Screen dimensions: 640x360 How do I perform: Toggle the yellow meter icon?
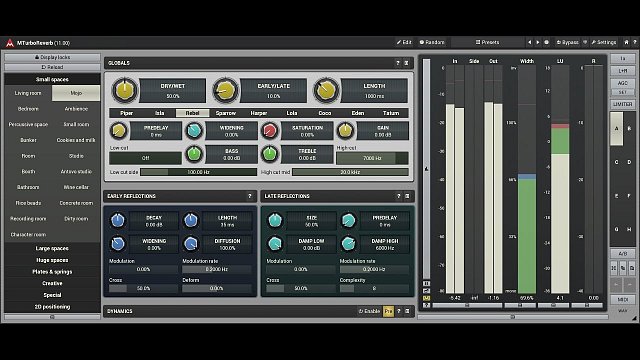click(426, 298)
